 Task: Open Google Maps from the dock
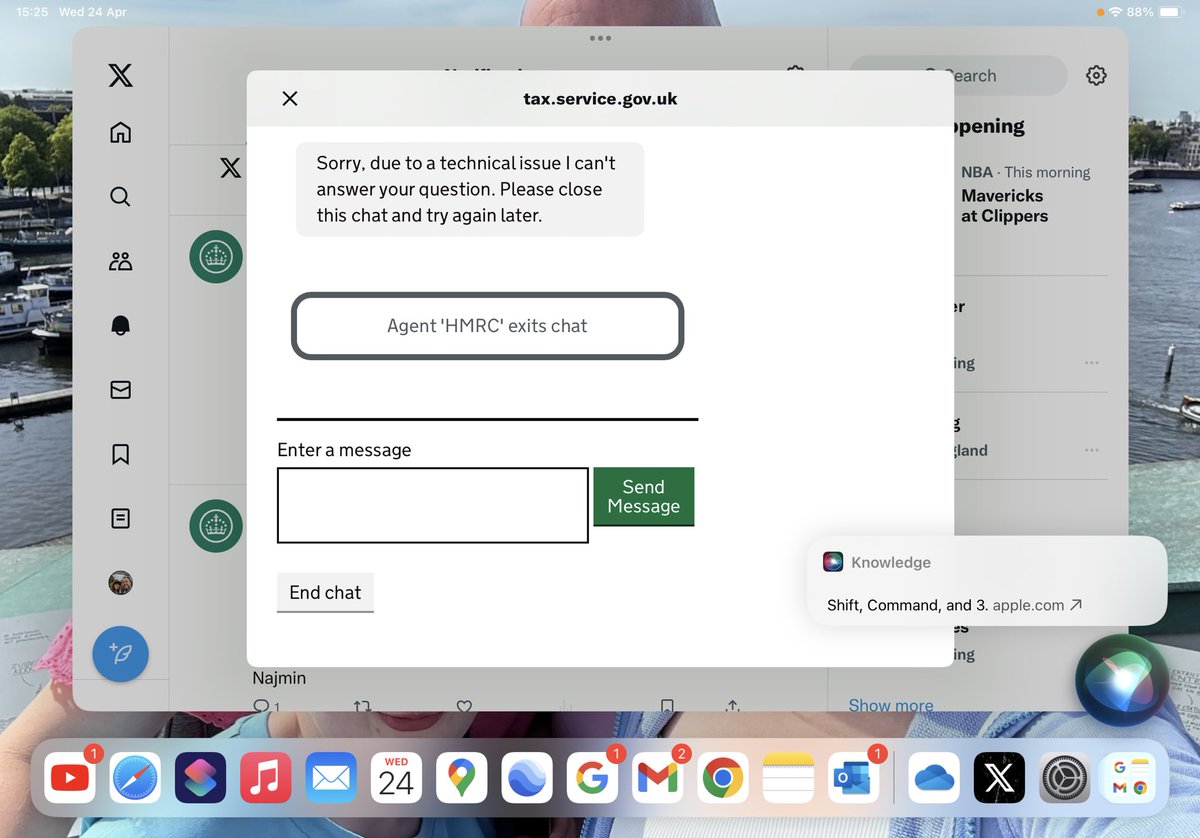point(461,778)
